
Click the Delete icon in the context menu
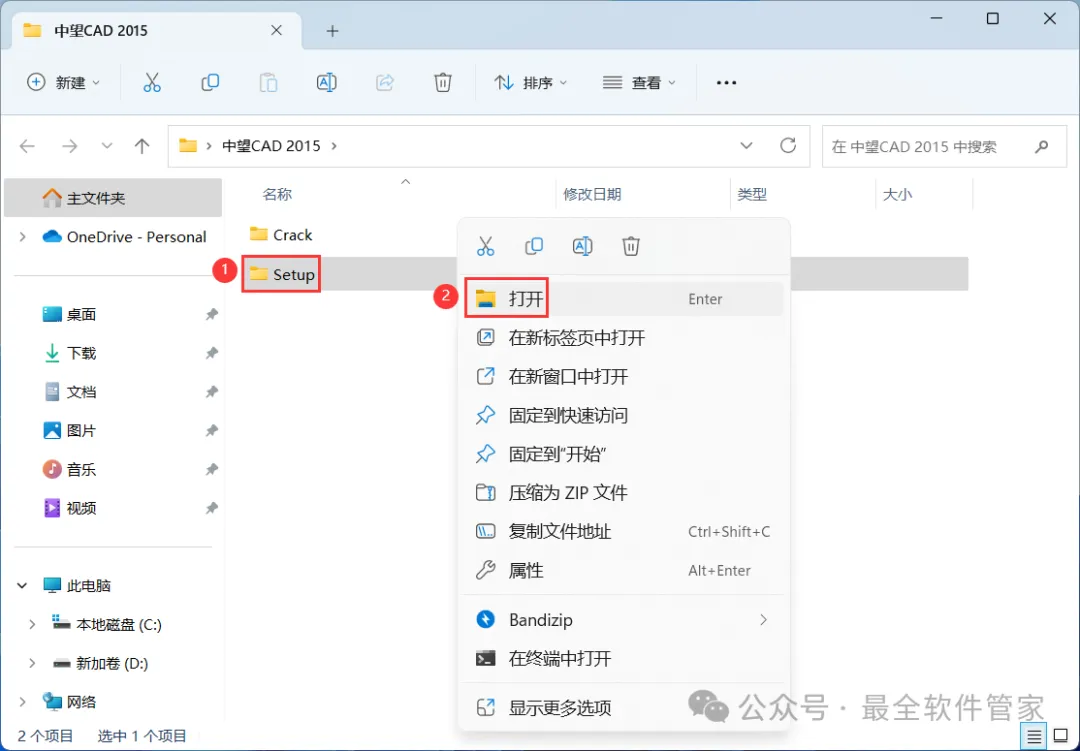(x=631, y=246)
